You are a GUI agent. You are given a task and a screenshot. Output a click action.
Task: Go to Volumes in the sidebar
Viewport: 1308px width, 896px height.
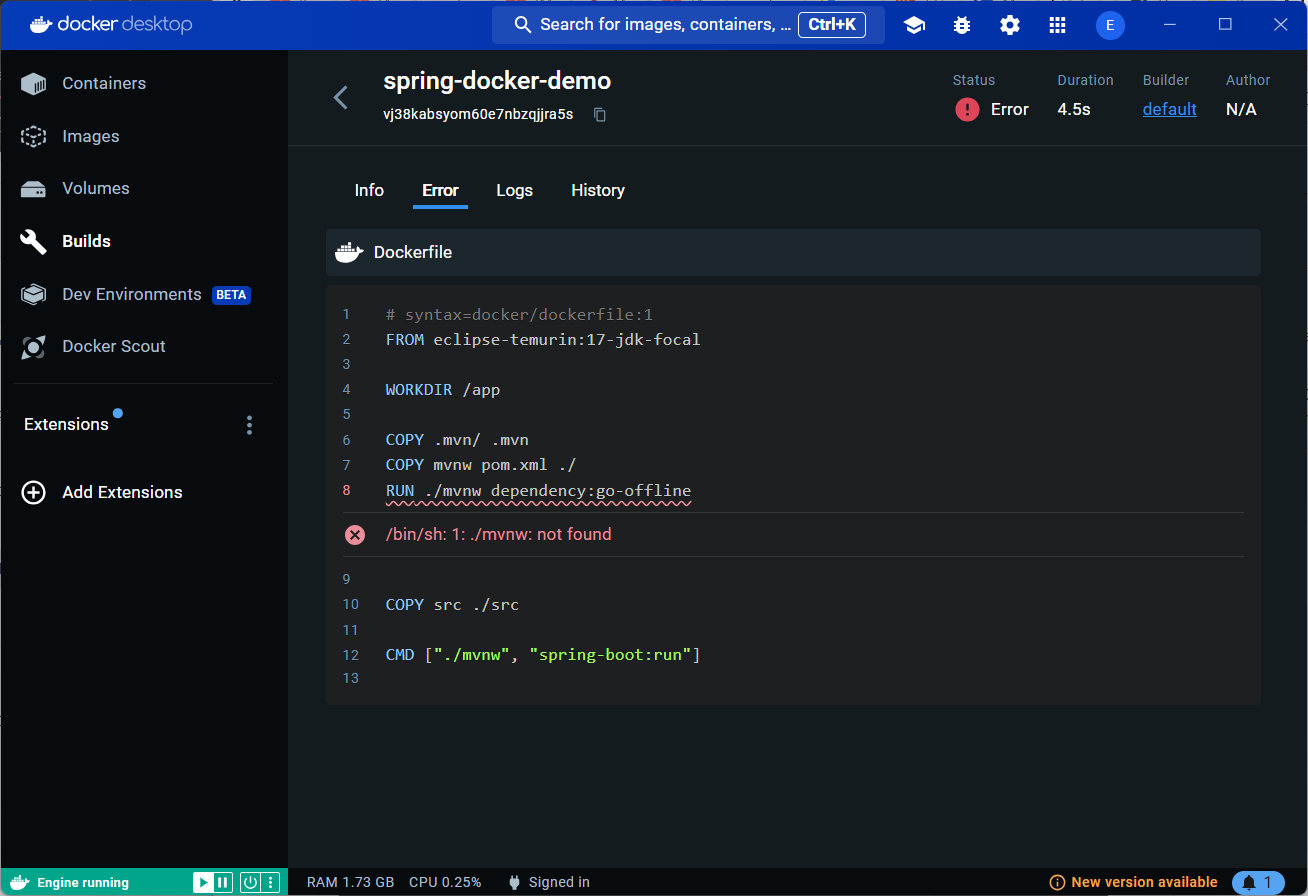tap(96, 188)
